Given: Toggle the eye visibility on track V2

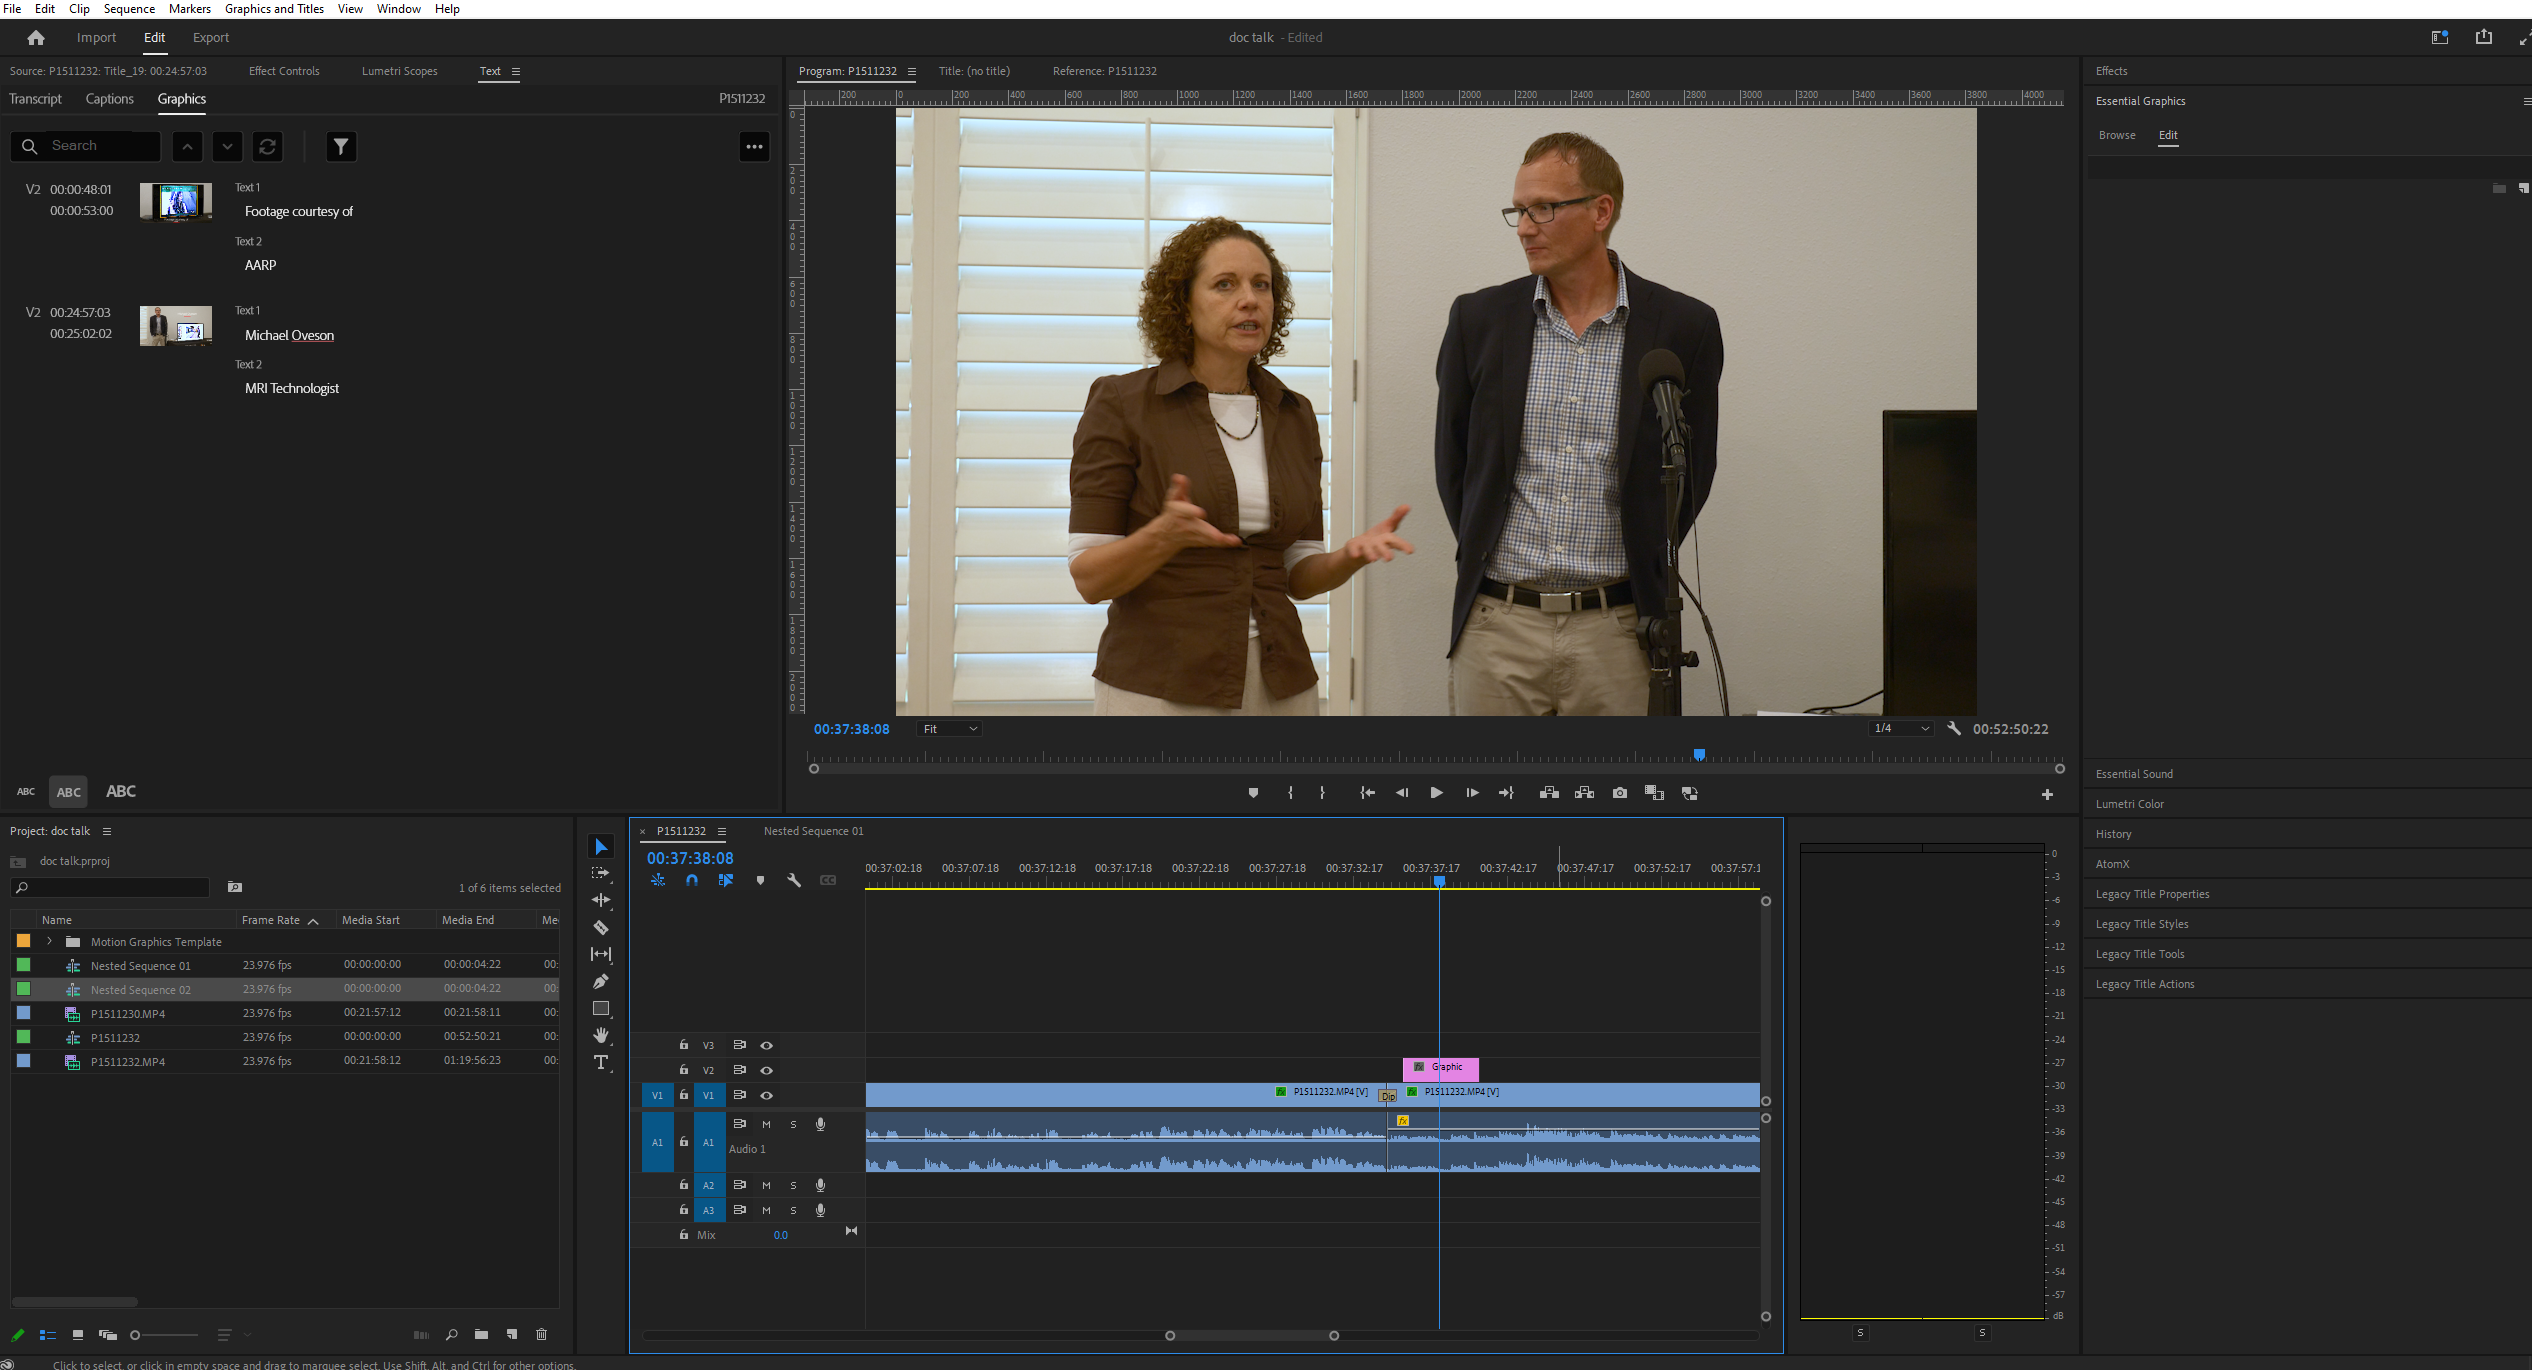Looking at the screenshot, I should tap(766, 1070).
